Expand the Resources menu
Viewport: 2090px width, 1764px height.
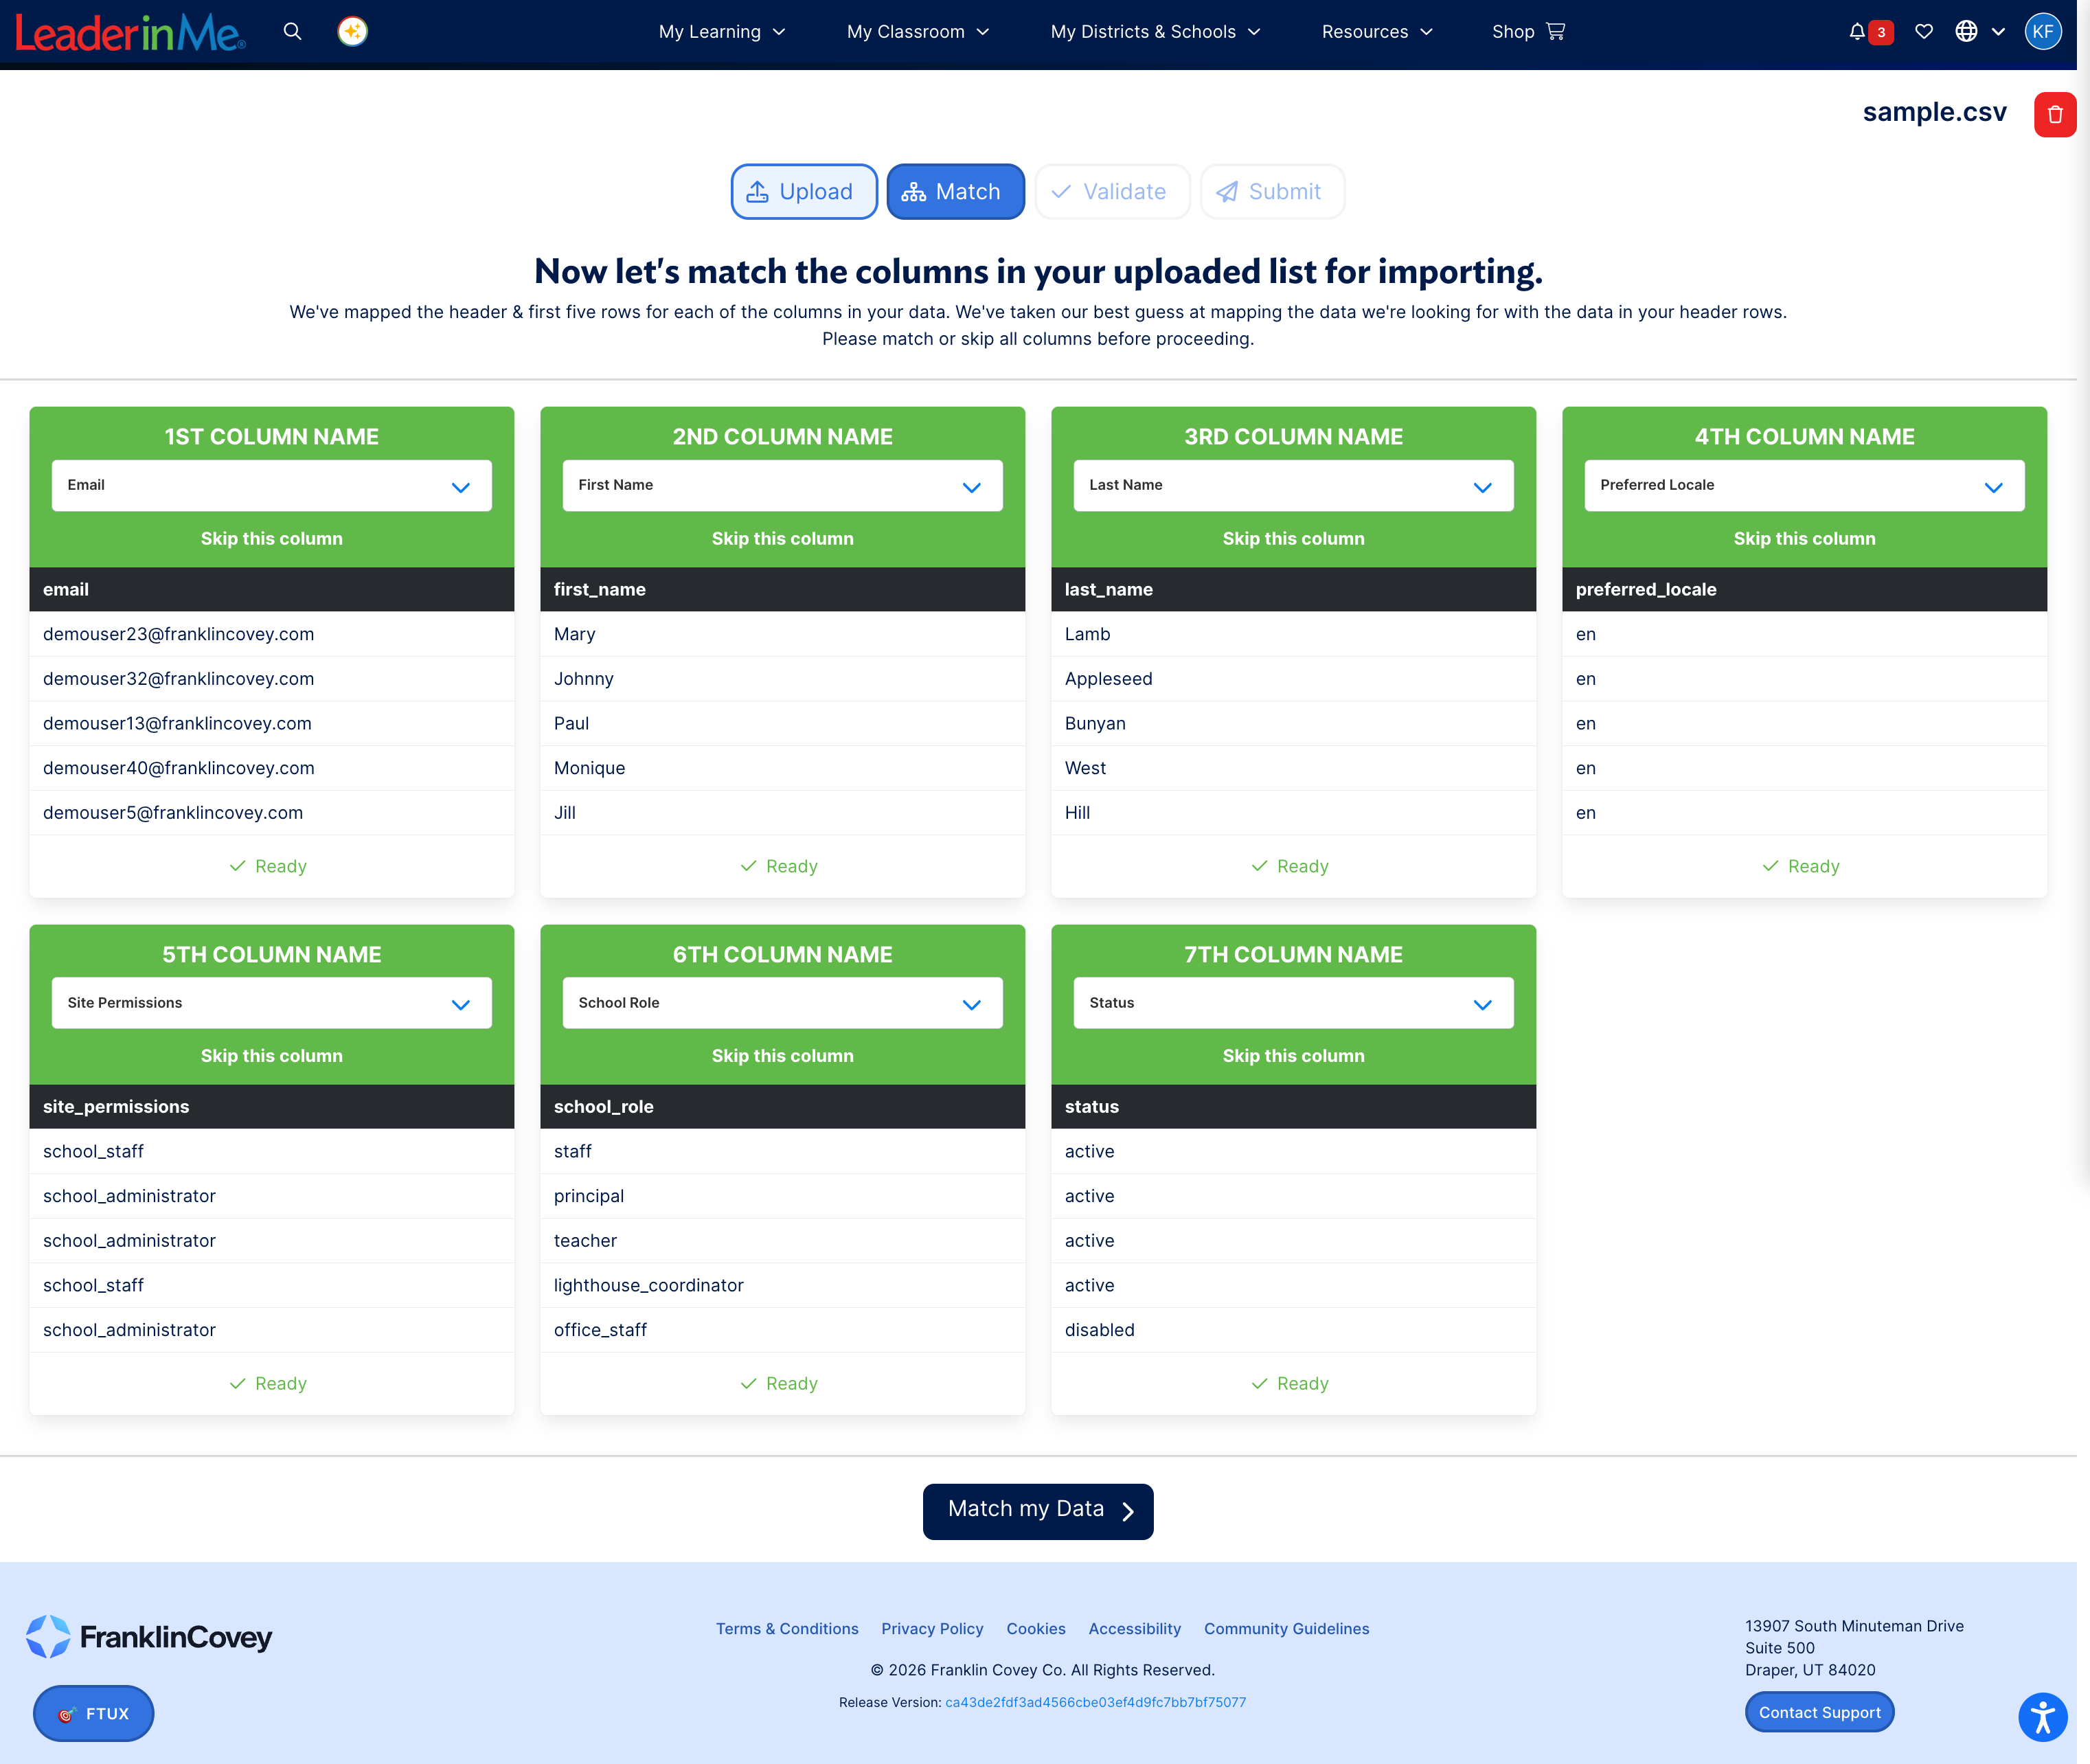[x=1377, y=31]
